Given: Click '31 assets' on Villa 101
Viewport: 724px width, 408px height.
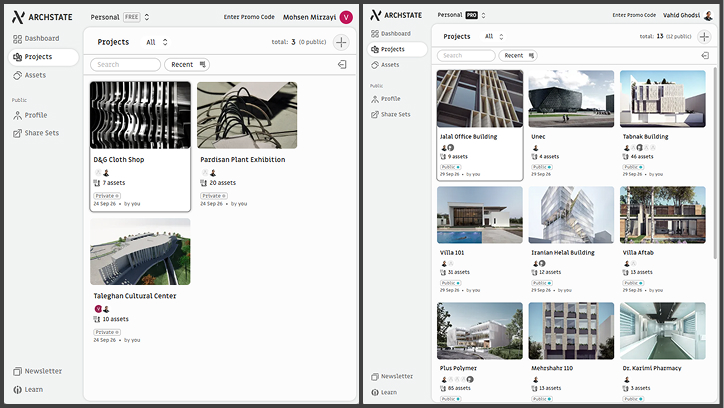Looking at the screenshot, I should pos(455,272).
